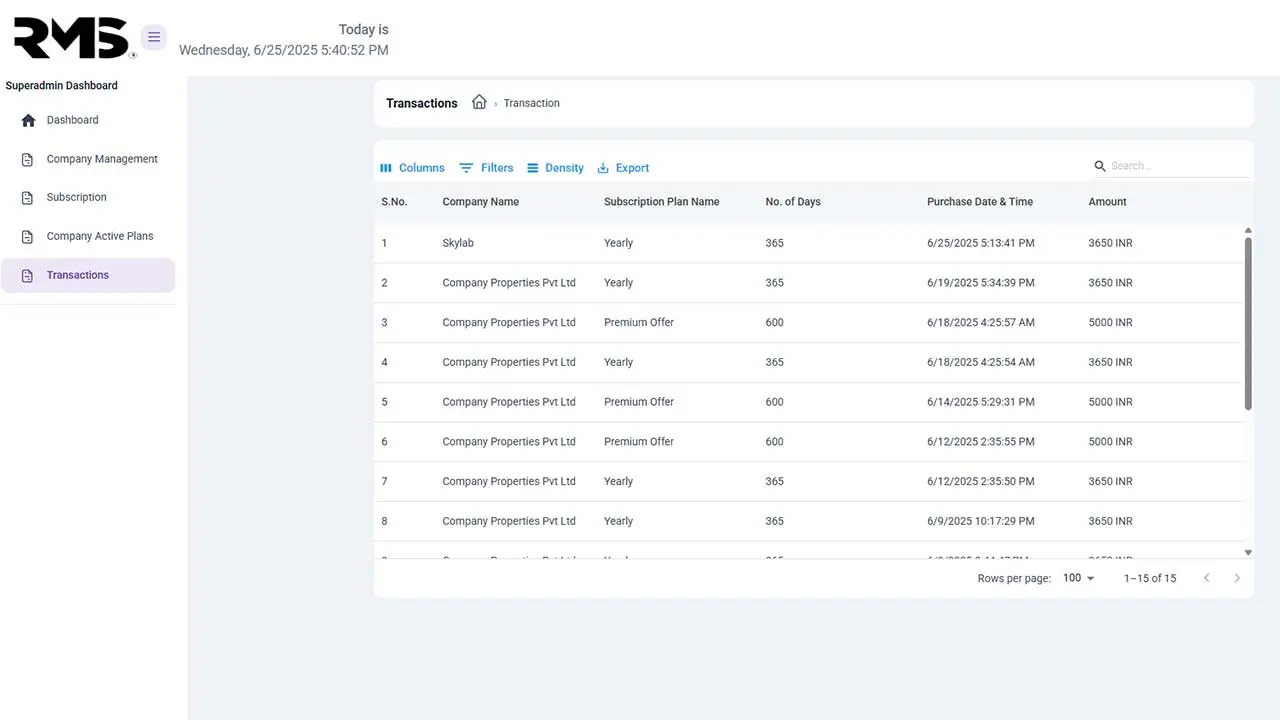Click the date 6/9/2025 10:17:29 PM
Image resolution: width=1280 pixels, height=720 pixels.
tap(981, 521)
